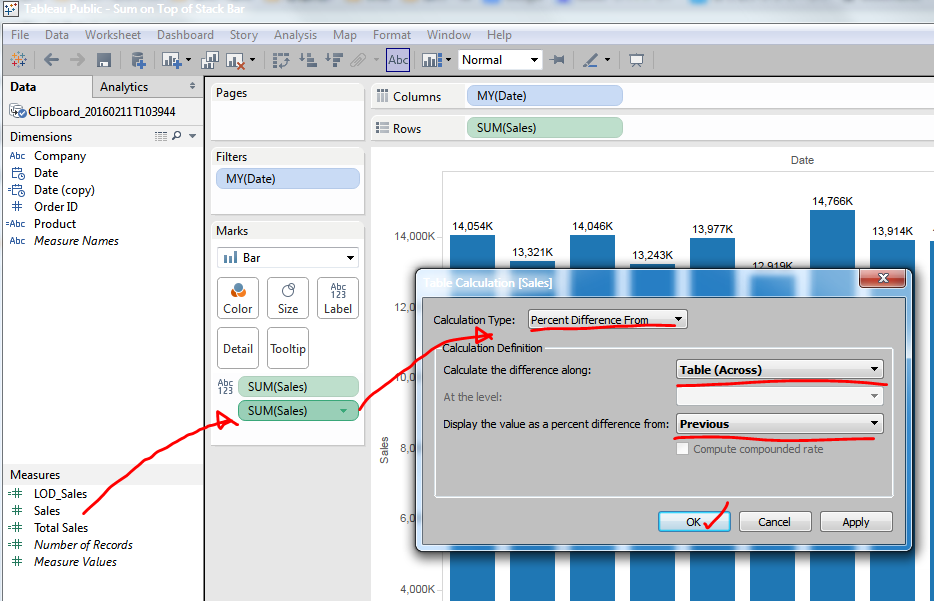This screenshot has height=601, width=934.
Task: Sort ascending toolbar icon
Action: (x=307, y=60)
